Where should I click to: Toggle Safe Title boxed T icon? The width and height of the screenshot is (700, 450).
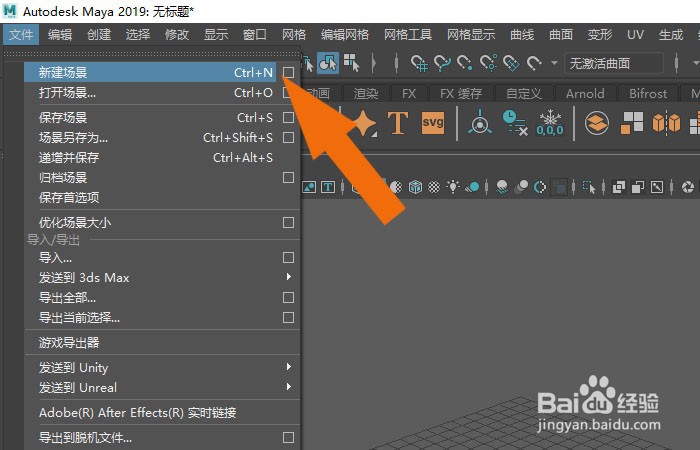pyautogui.click(x=328, y=187)
